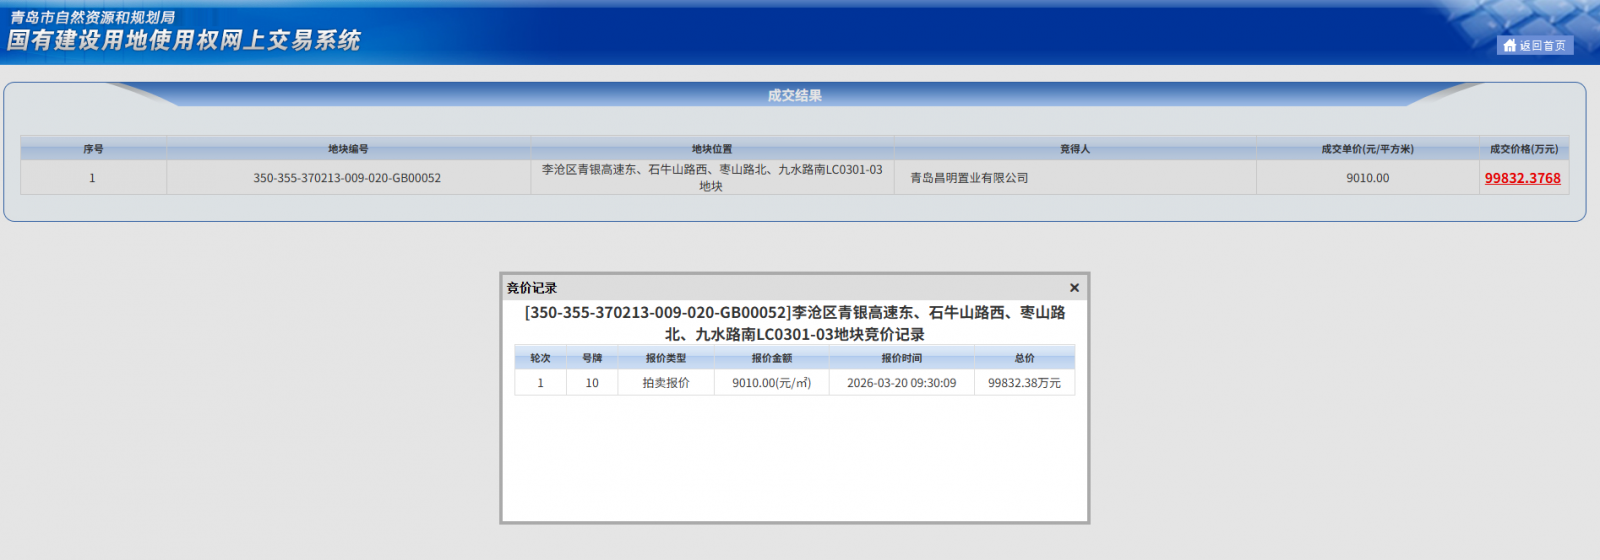Select the 拍卖报价 cell in bid record
Image resolution: width=1600 pixels, height=560 pixels.
pos(665,383)
